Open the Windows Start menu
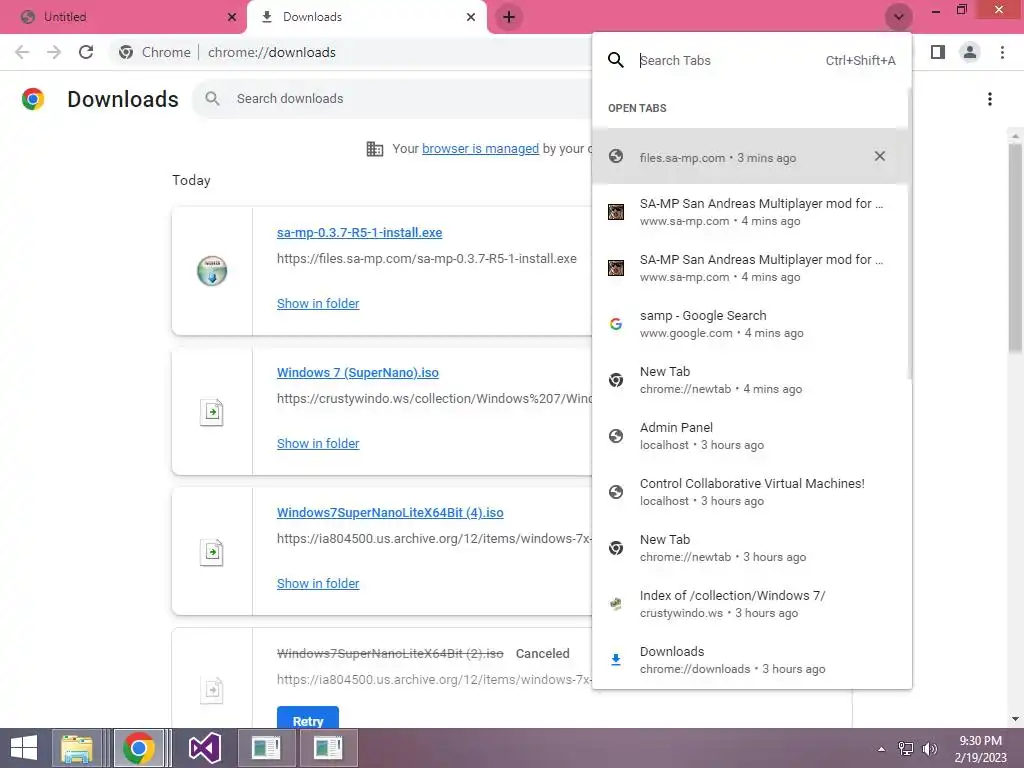 coord(24,748)
